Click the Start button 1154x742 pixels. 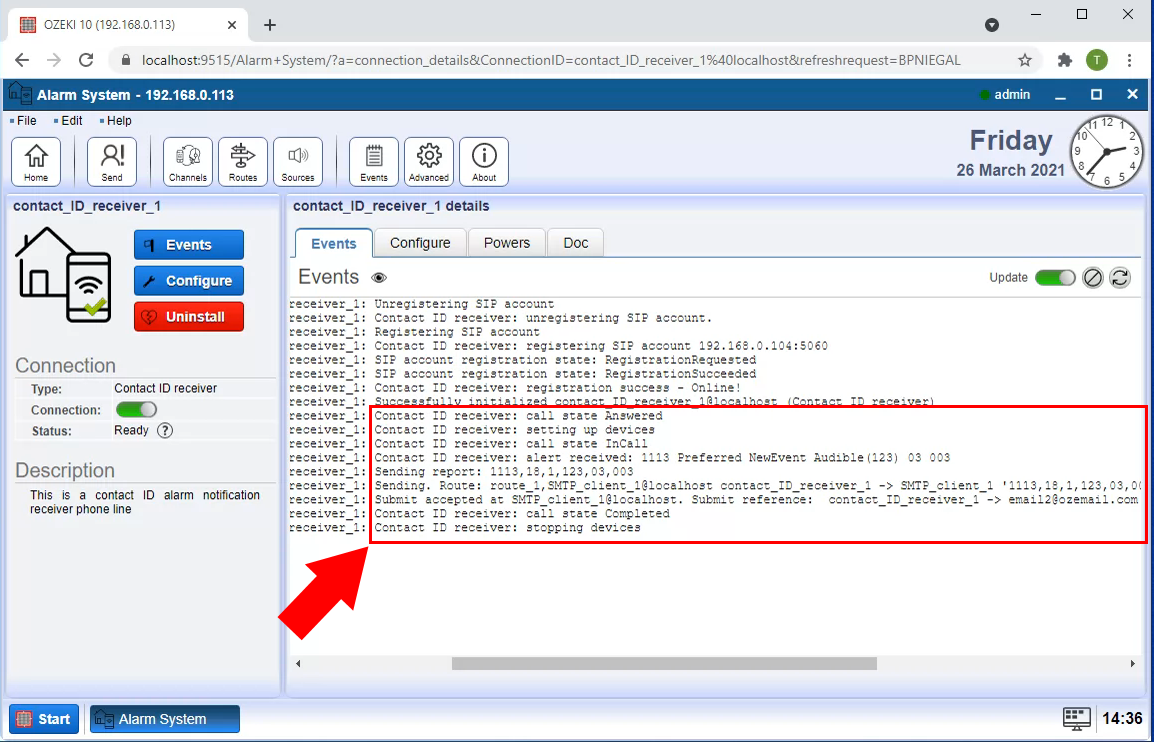click(x=44, y=719)
